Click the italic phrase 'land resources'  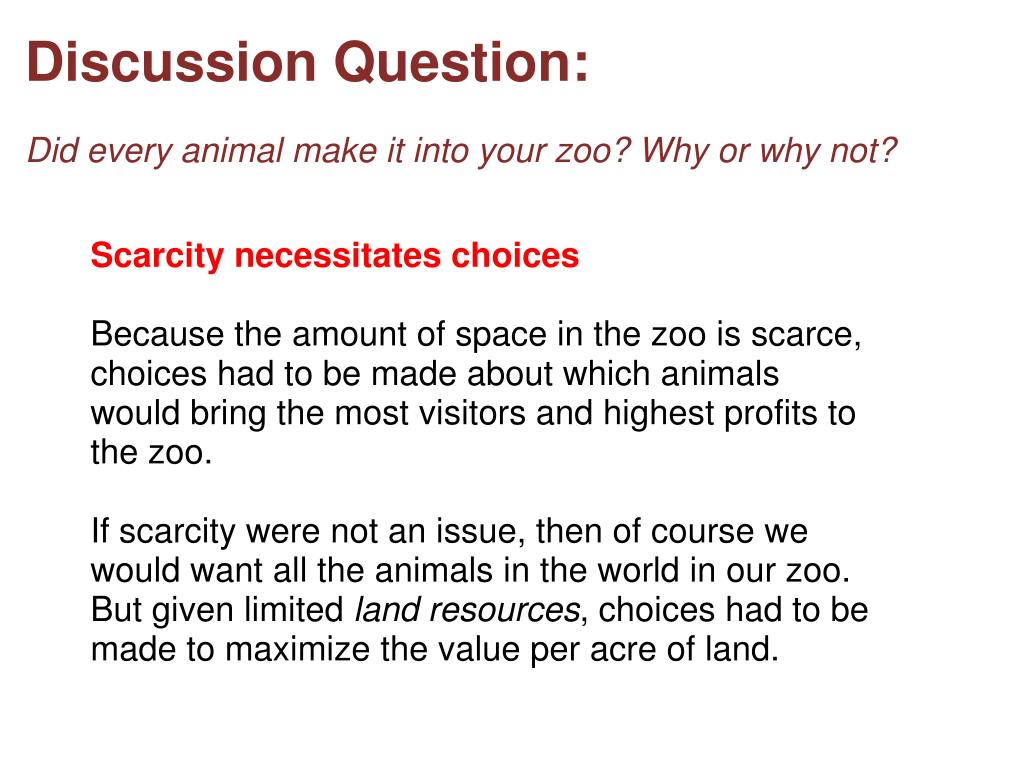point(466,610)
